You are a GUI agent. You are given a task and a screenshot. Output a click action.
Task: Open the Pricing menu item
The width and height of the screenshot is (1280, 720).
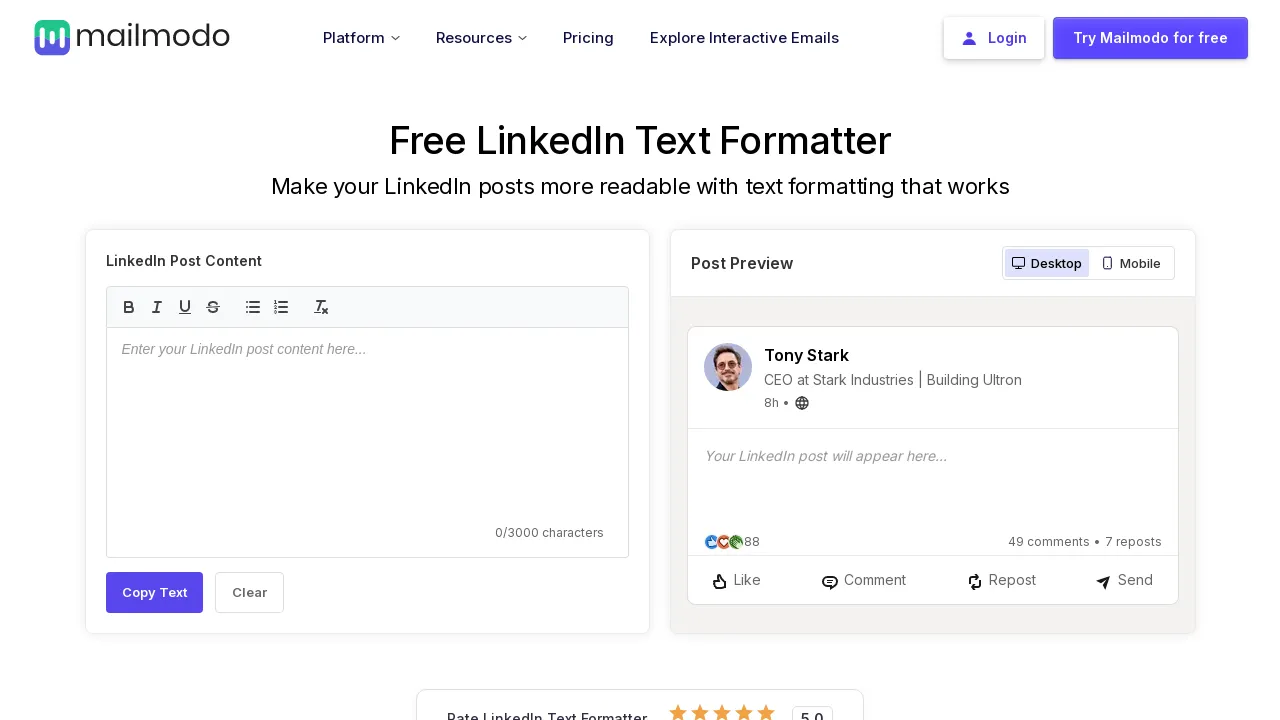[x=588, y=38]
